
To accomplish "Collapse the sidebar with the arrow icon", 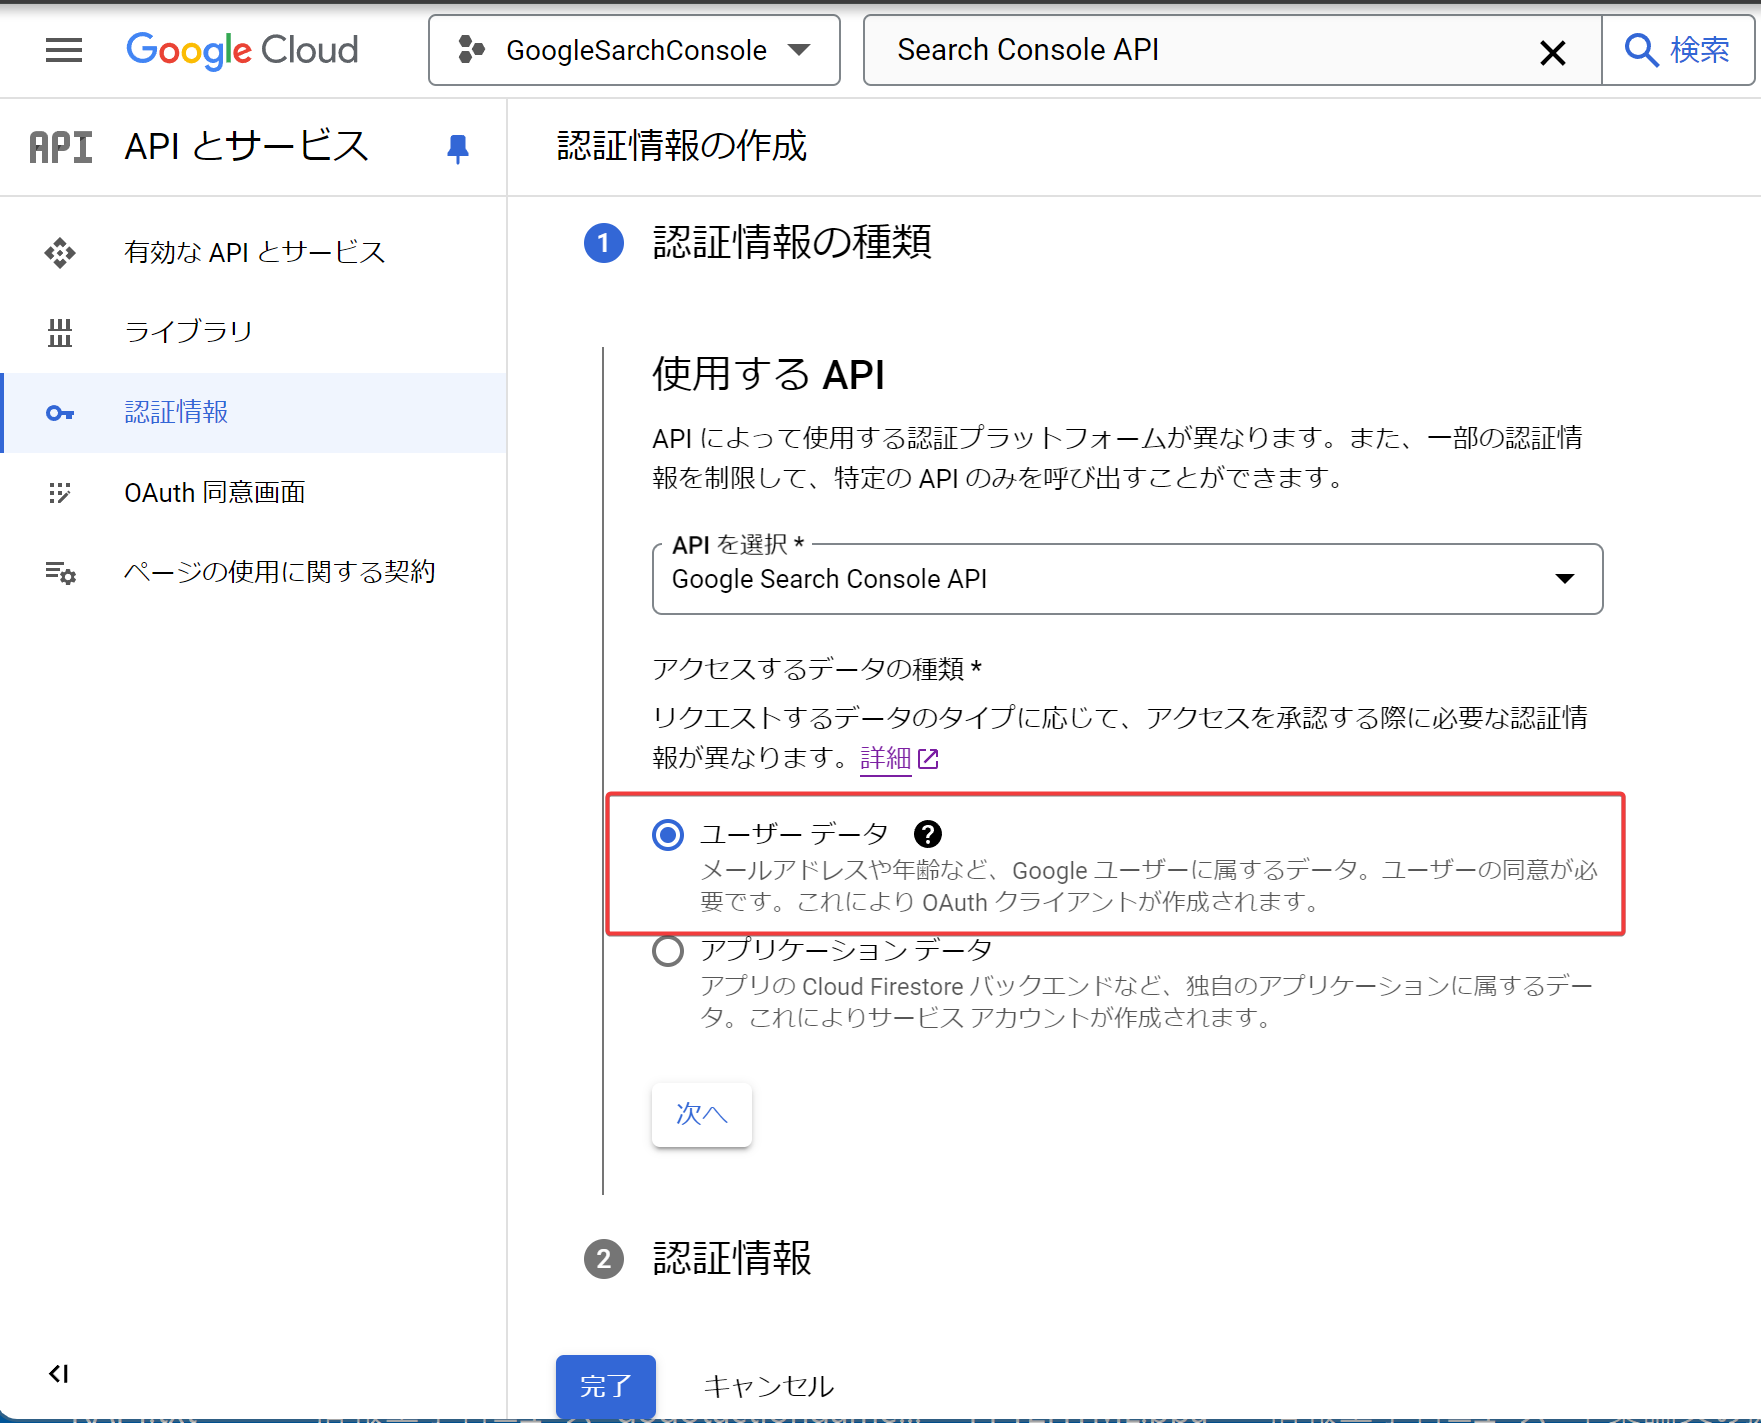I will click(59, 1373).
